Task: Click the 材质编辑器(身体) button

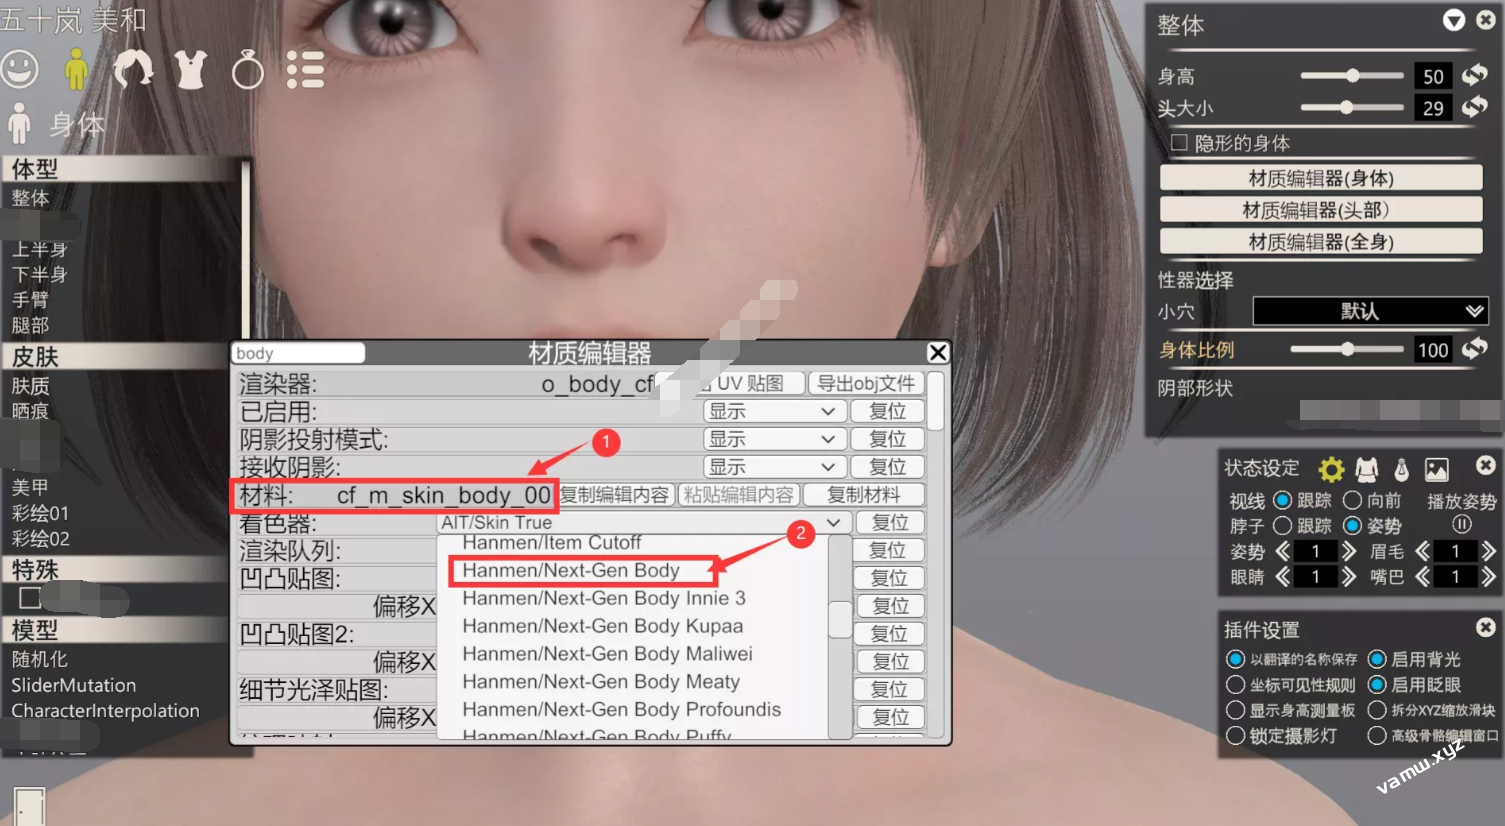Action: 1320,178
